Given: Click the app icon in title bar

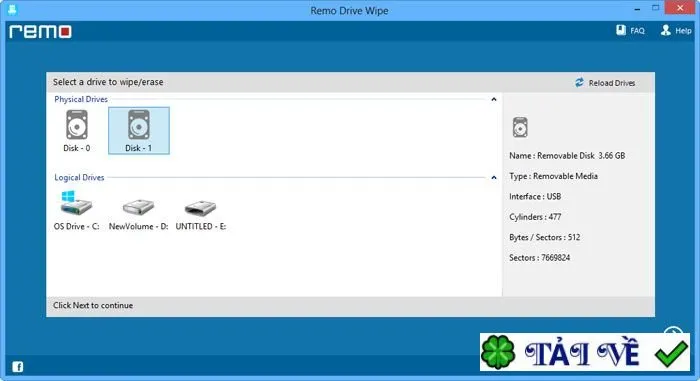Looking at the screenshot, I should click(x=12, y=9).
